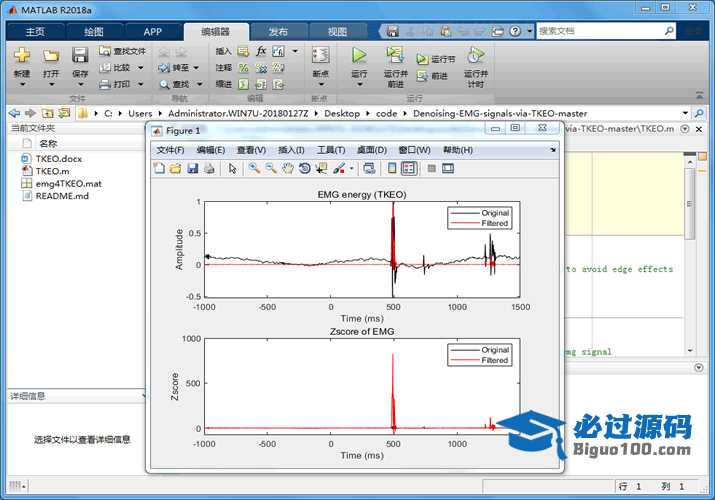Switch to the Home (主页) tab

pyautogui.click(x=35, y=32)
